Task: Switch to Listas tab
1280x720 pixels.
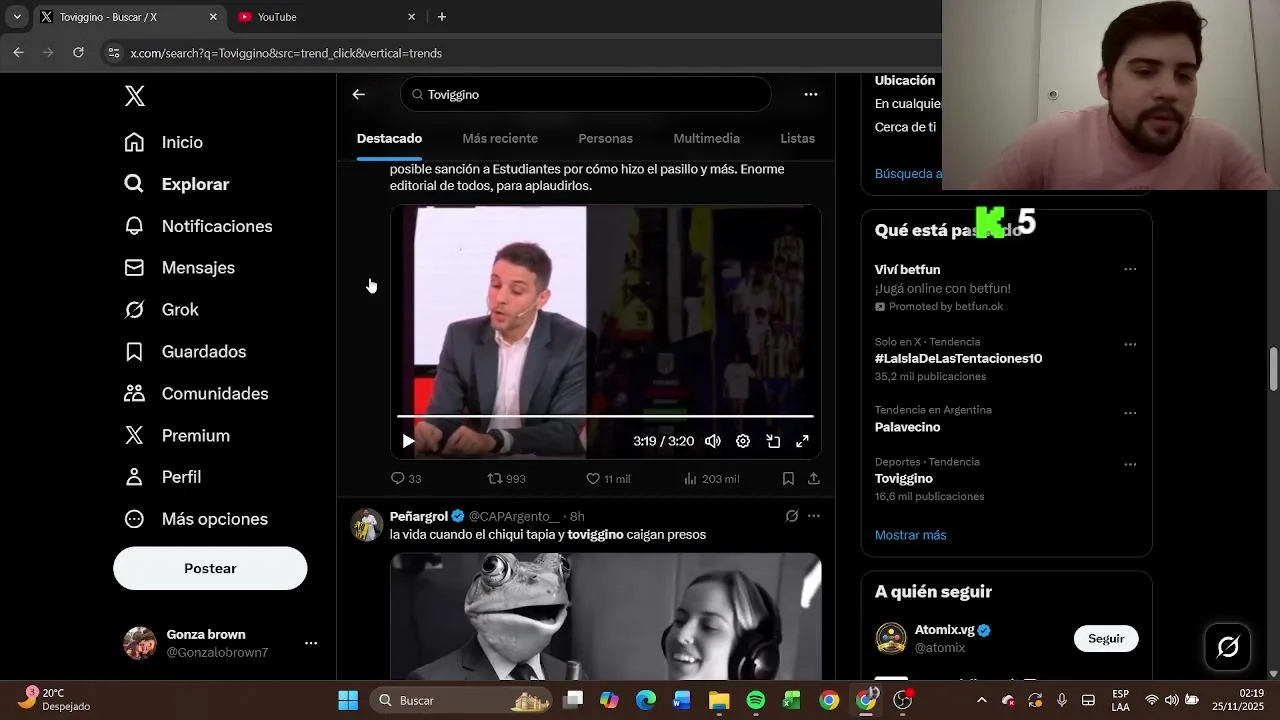Action: (797, 139)
